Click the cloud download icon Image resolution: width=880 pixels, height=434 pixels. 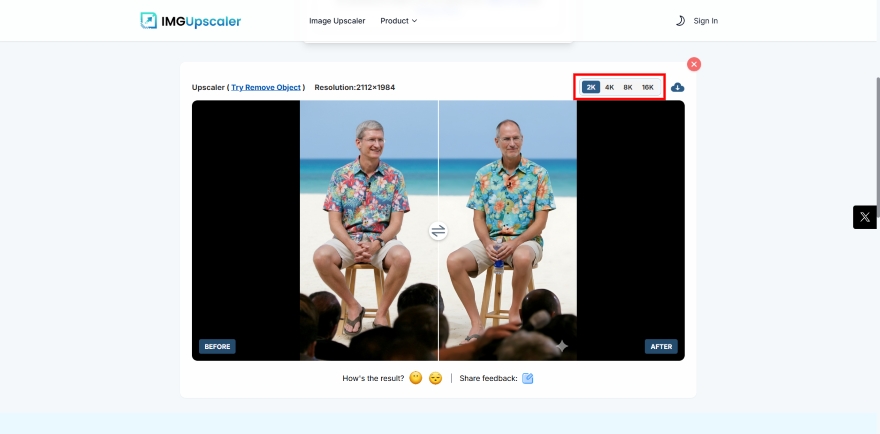pyautogui.click(x=678, y=87)
